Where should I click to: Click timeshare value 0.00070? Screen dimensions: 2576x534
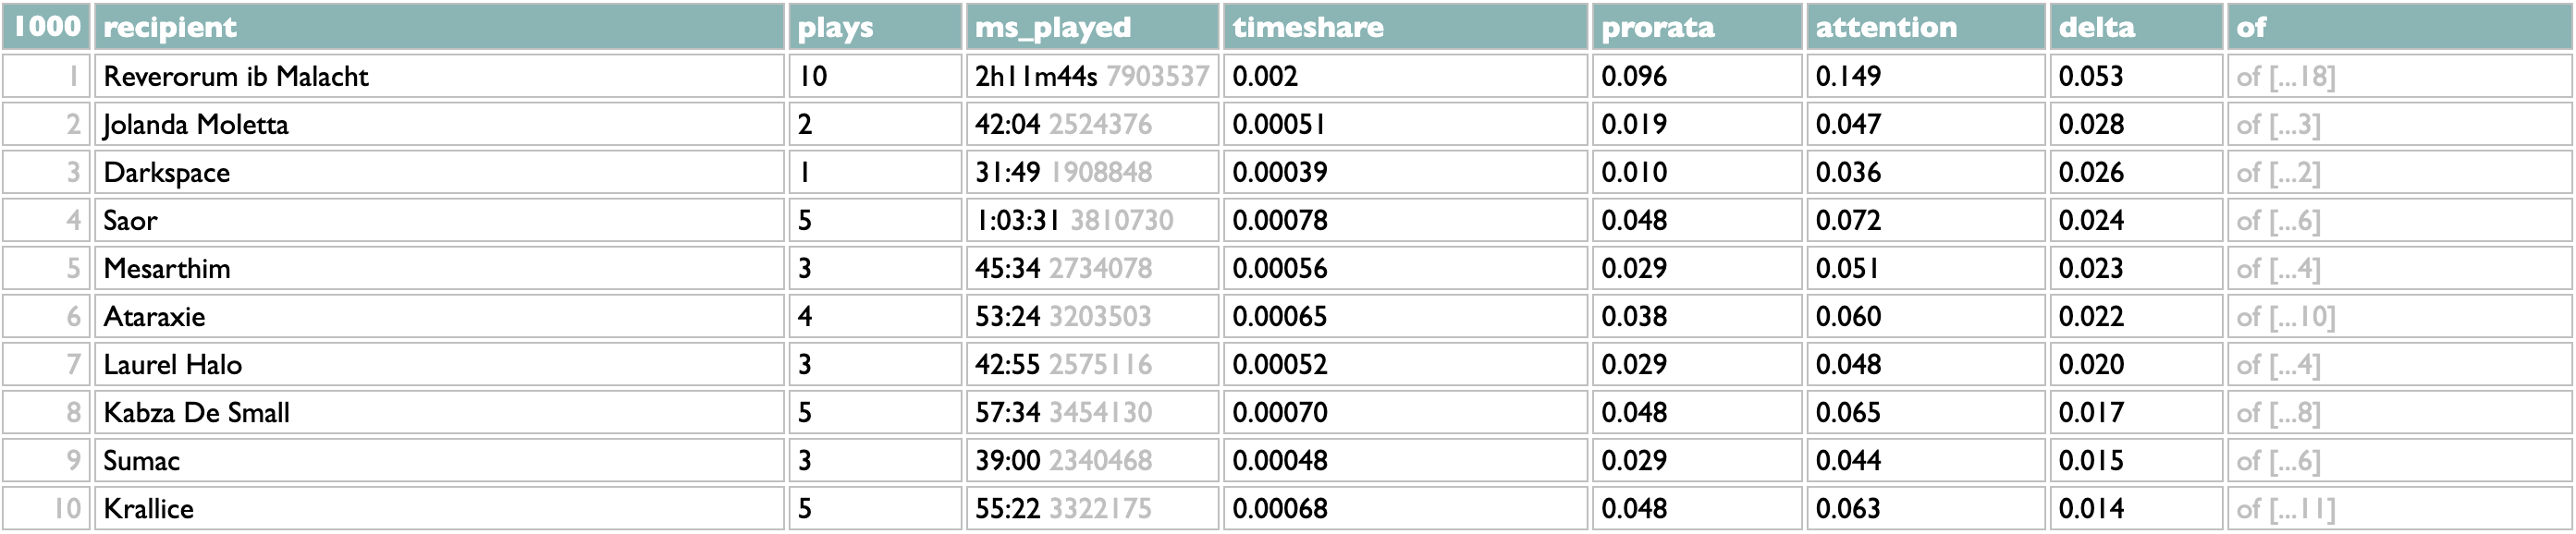click(1280, 412)
